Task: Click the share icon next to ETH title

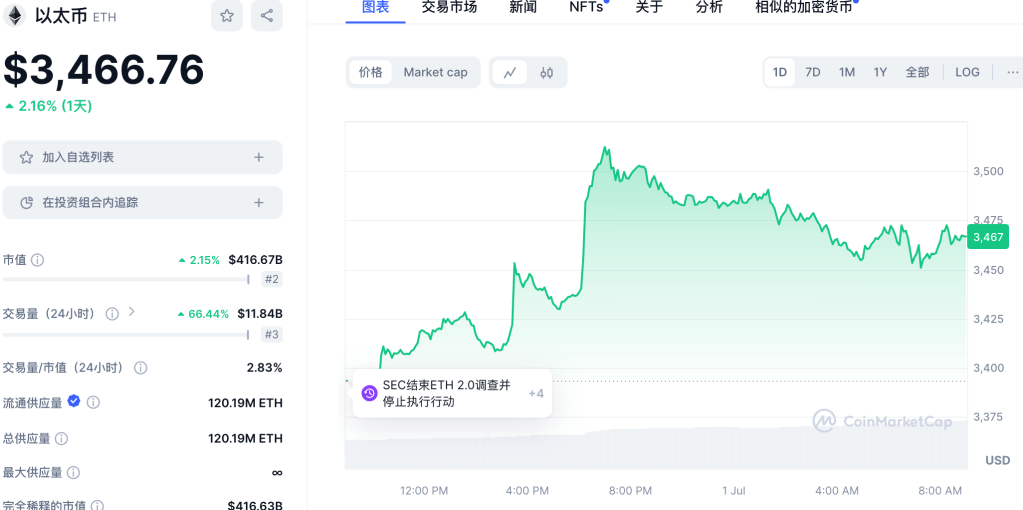Action: [x=266, y=16]
